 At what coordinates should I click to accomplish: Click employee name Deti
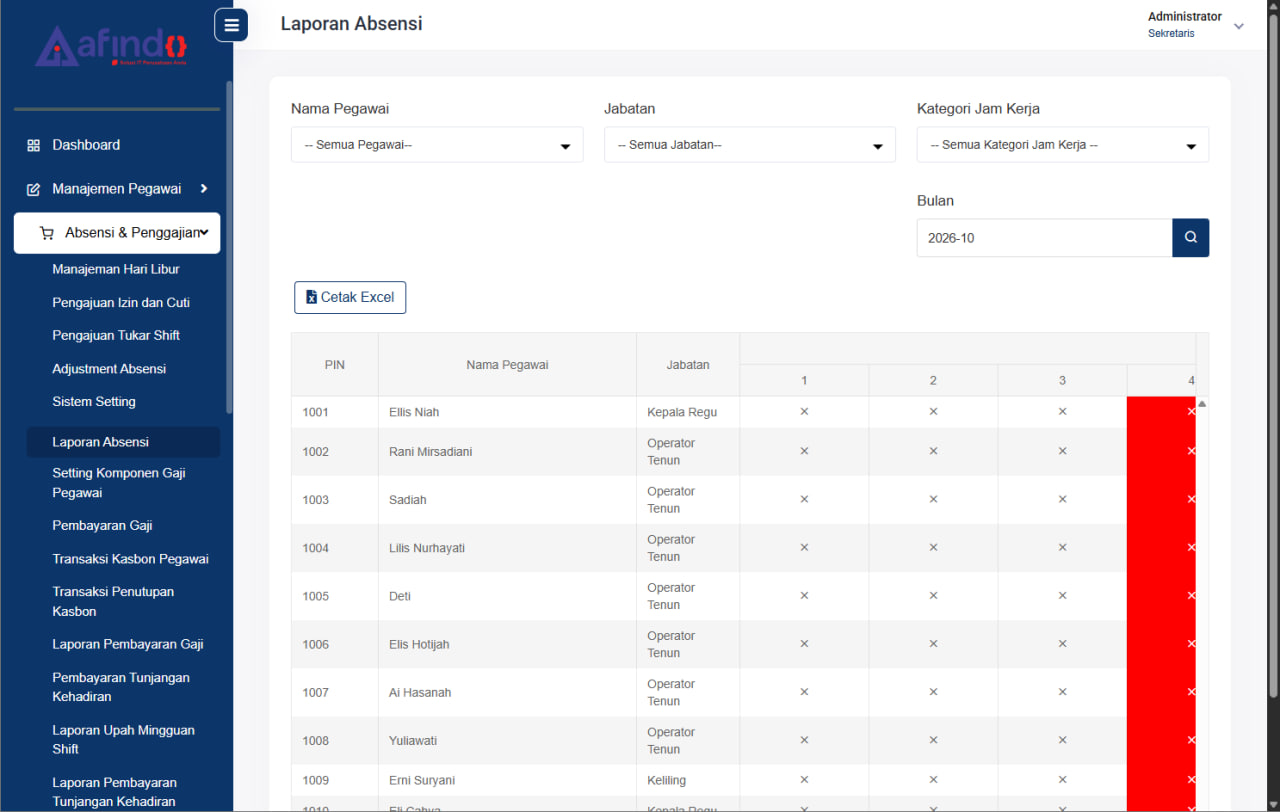[x=400, y=596]
